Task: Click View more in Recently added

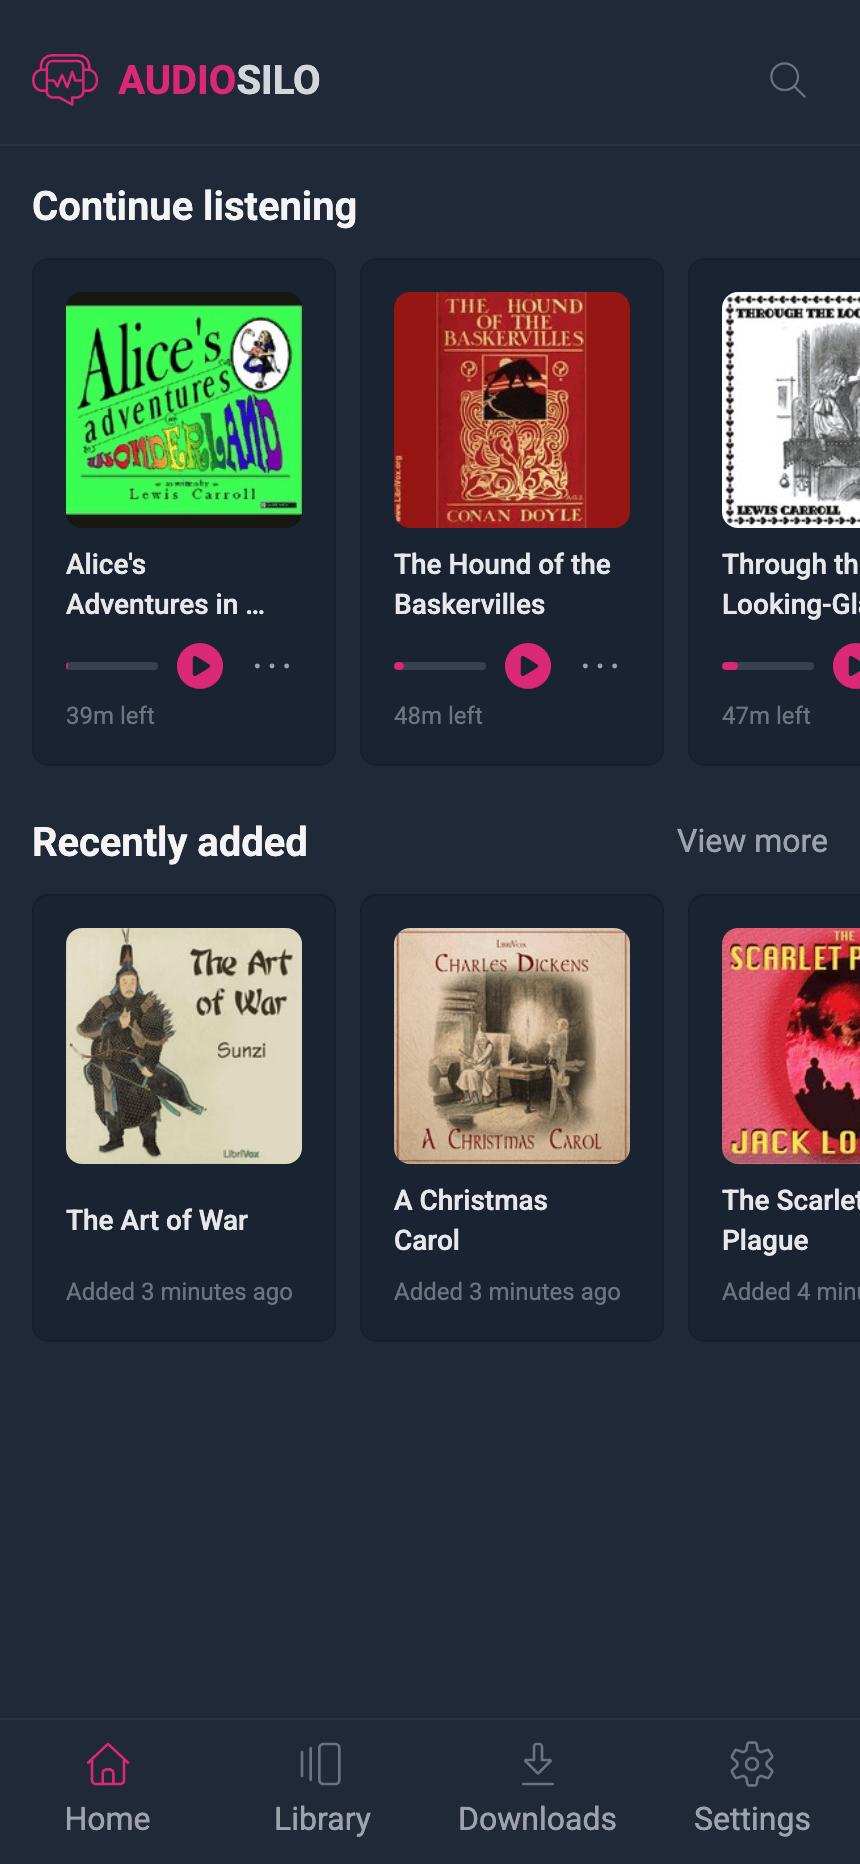Action: click(x=752, y=841)
